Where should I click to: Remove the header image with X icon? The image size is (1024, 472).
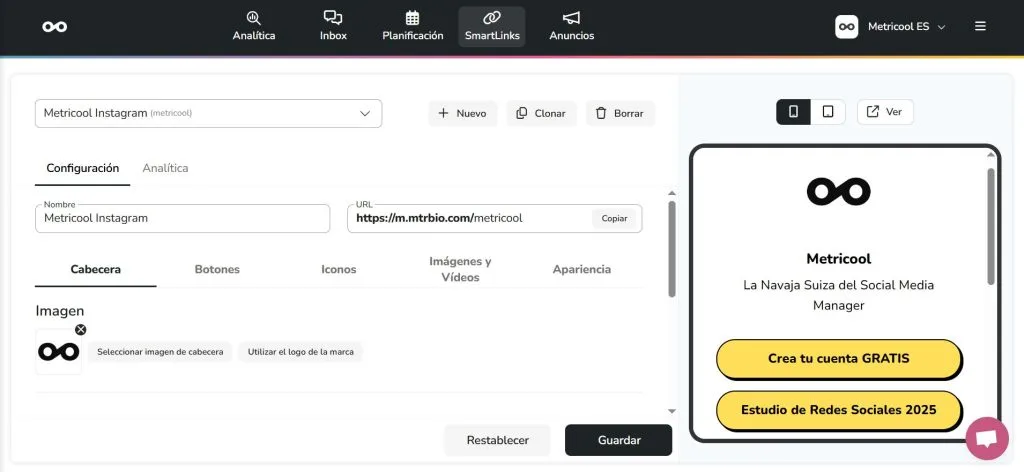[x=80, y=330]
